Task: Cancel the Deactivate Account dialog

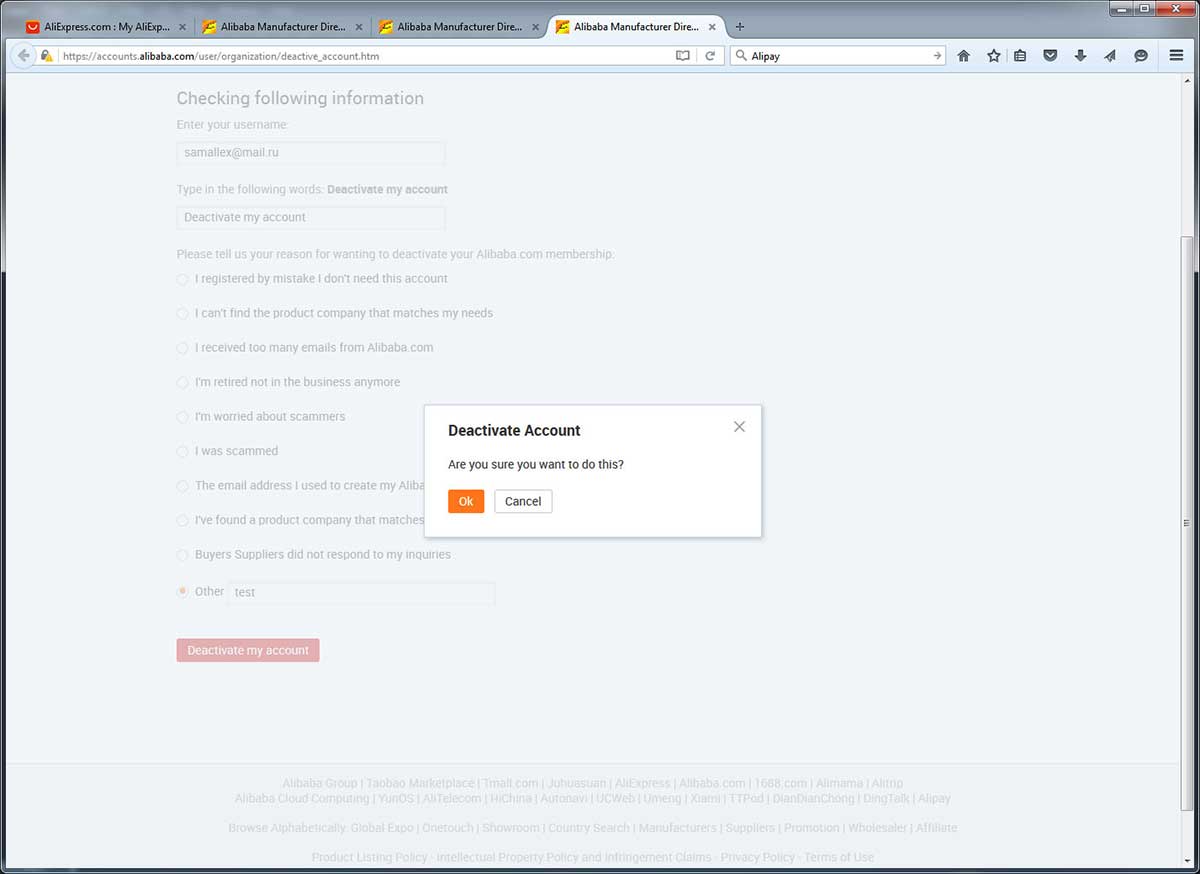Action: tap(523, 501)
